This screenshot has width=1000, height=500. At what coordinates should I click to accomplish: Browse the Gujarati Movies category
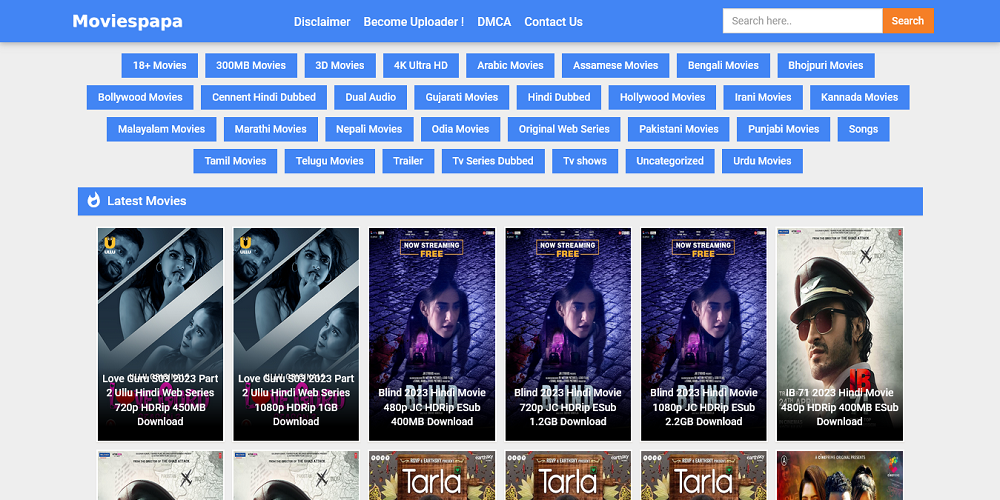click(x=462, y=97)
